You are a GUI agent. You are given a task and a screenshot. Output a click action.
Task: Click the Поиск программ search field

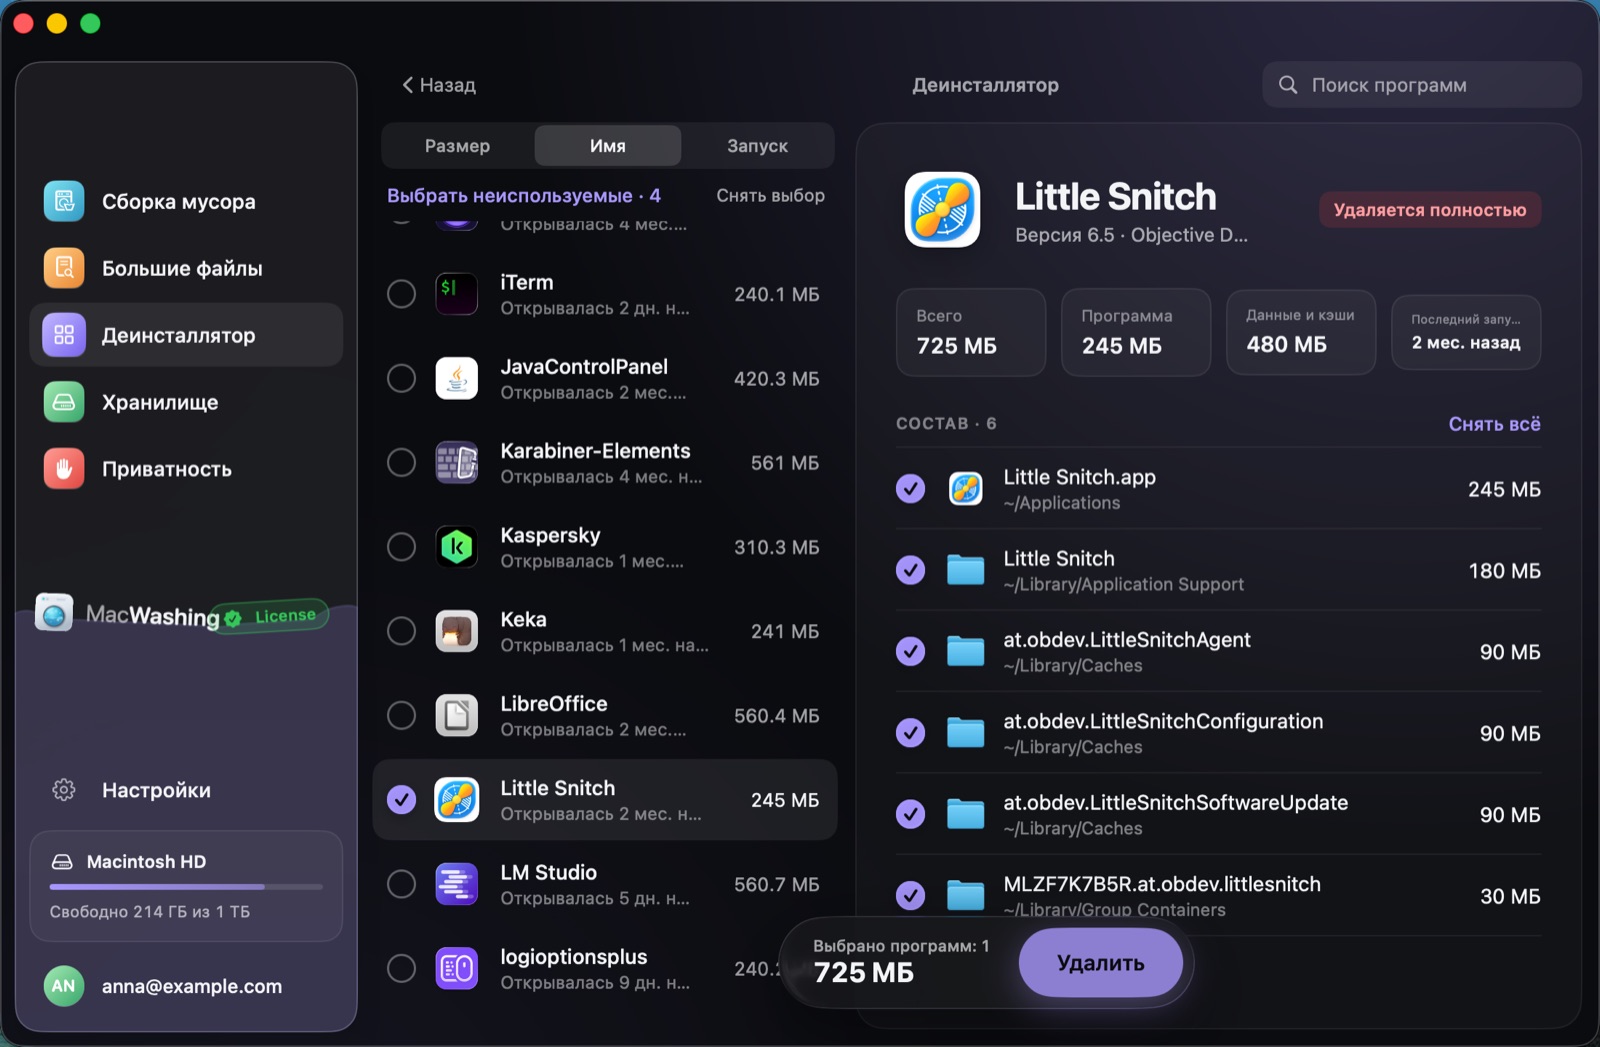point(1421,85)
